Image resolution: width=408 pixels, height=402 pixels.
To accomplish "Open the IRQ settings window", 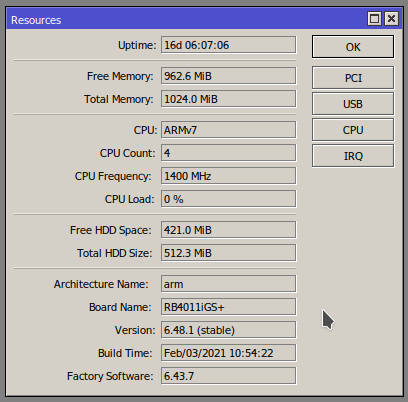I will pos(353,156).
